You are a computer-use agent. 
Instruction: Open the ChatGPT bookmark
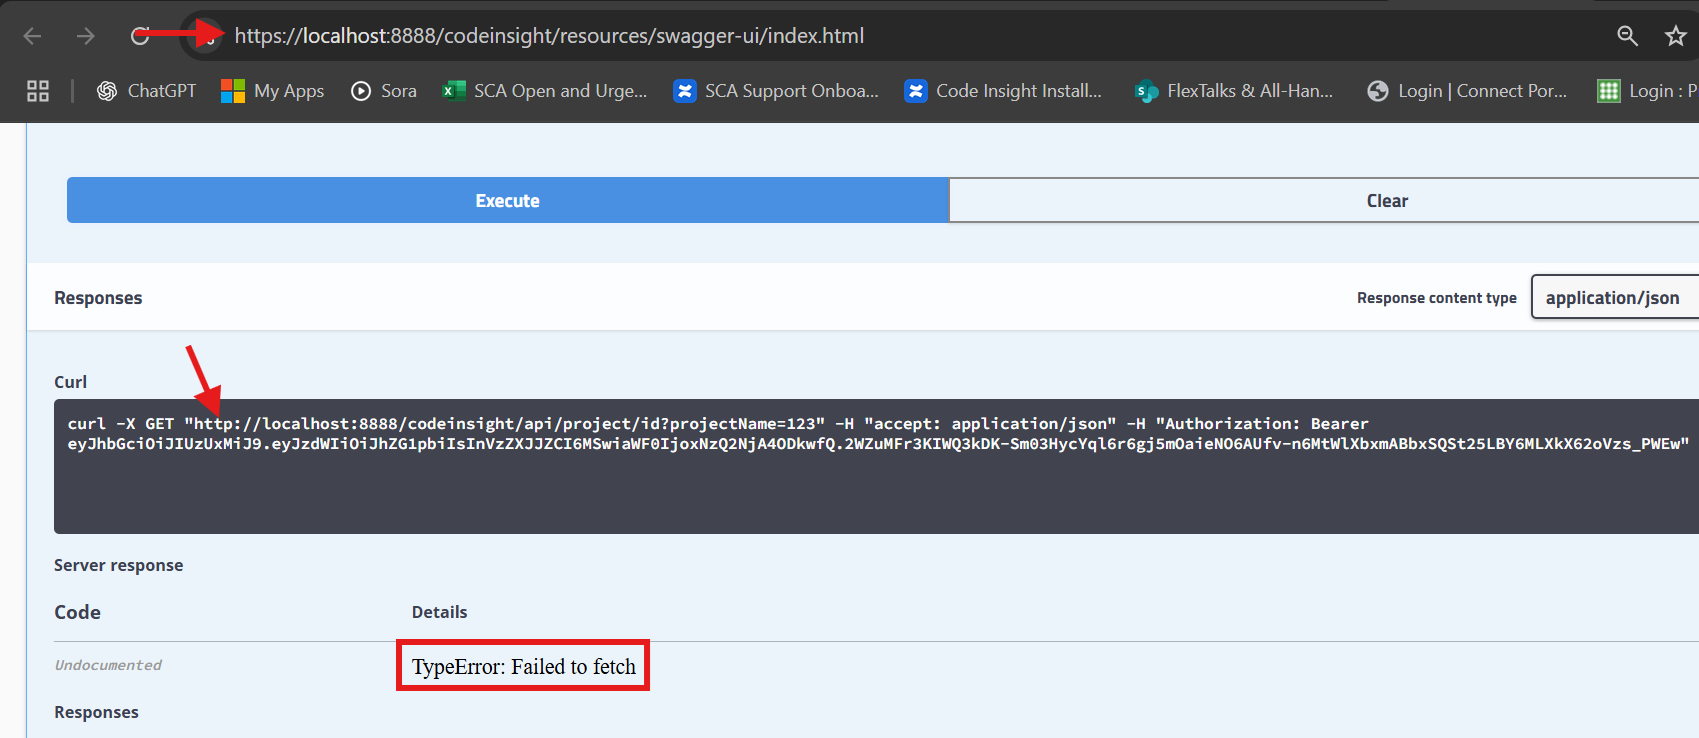coord(146,91)
